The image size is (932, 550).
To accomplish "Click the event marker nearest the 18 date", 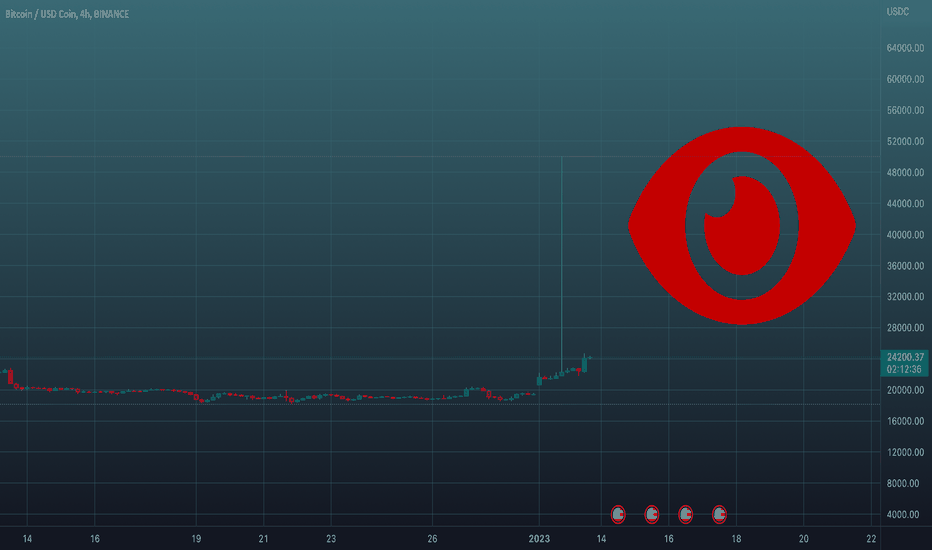I will pos(719,514).
